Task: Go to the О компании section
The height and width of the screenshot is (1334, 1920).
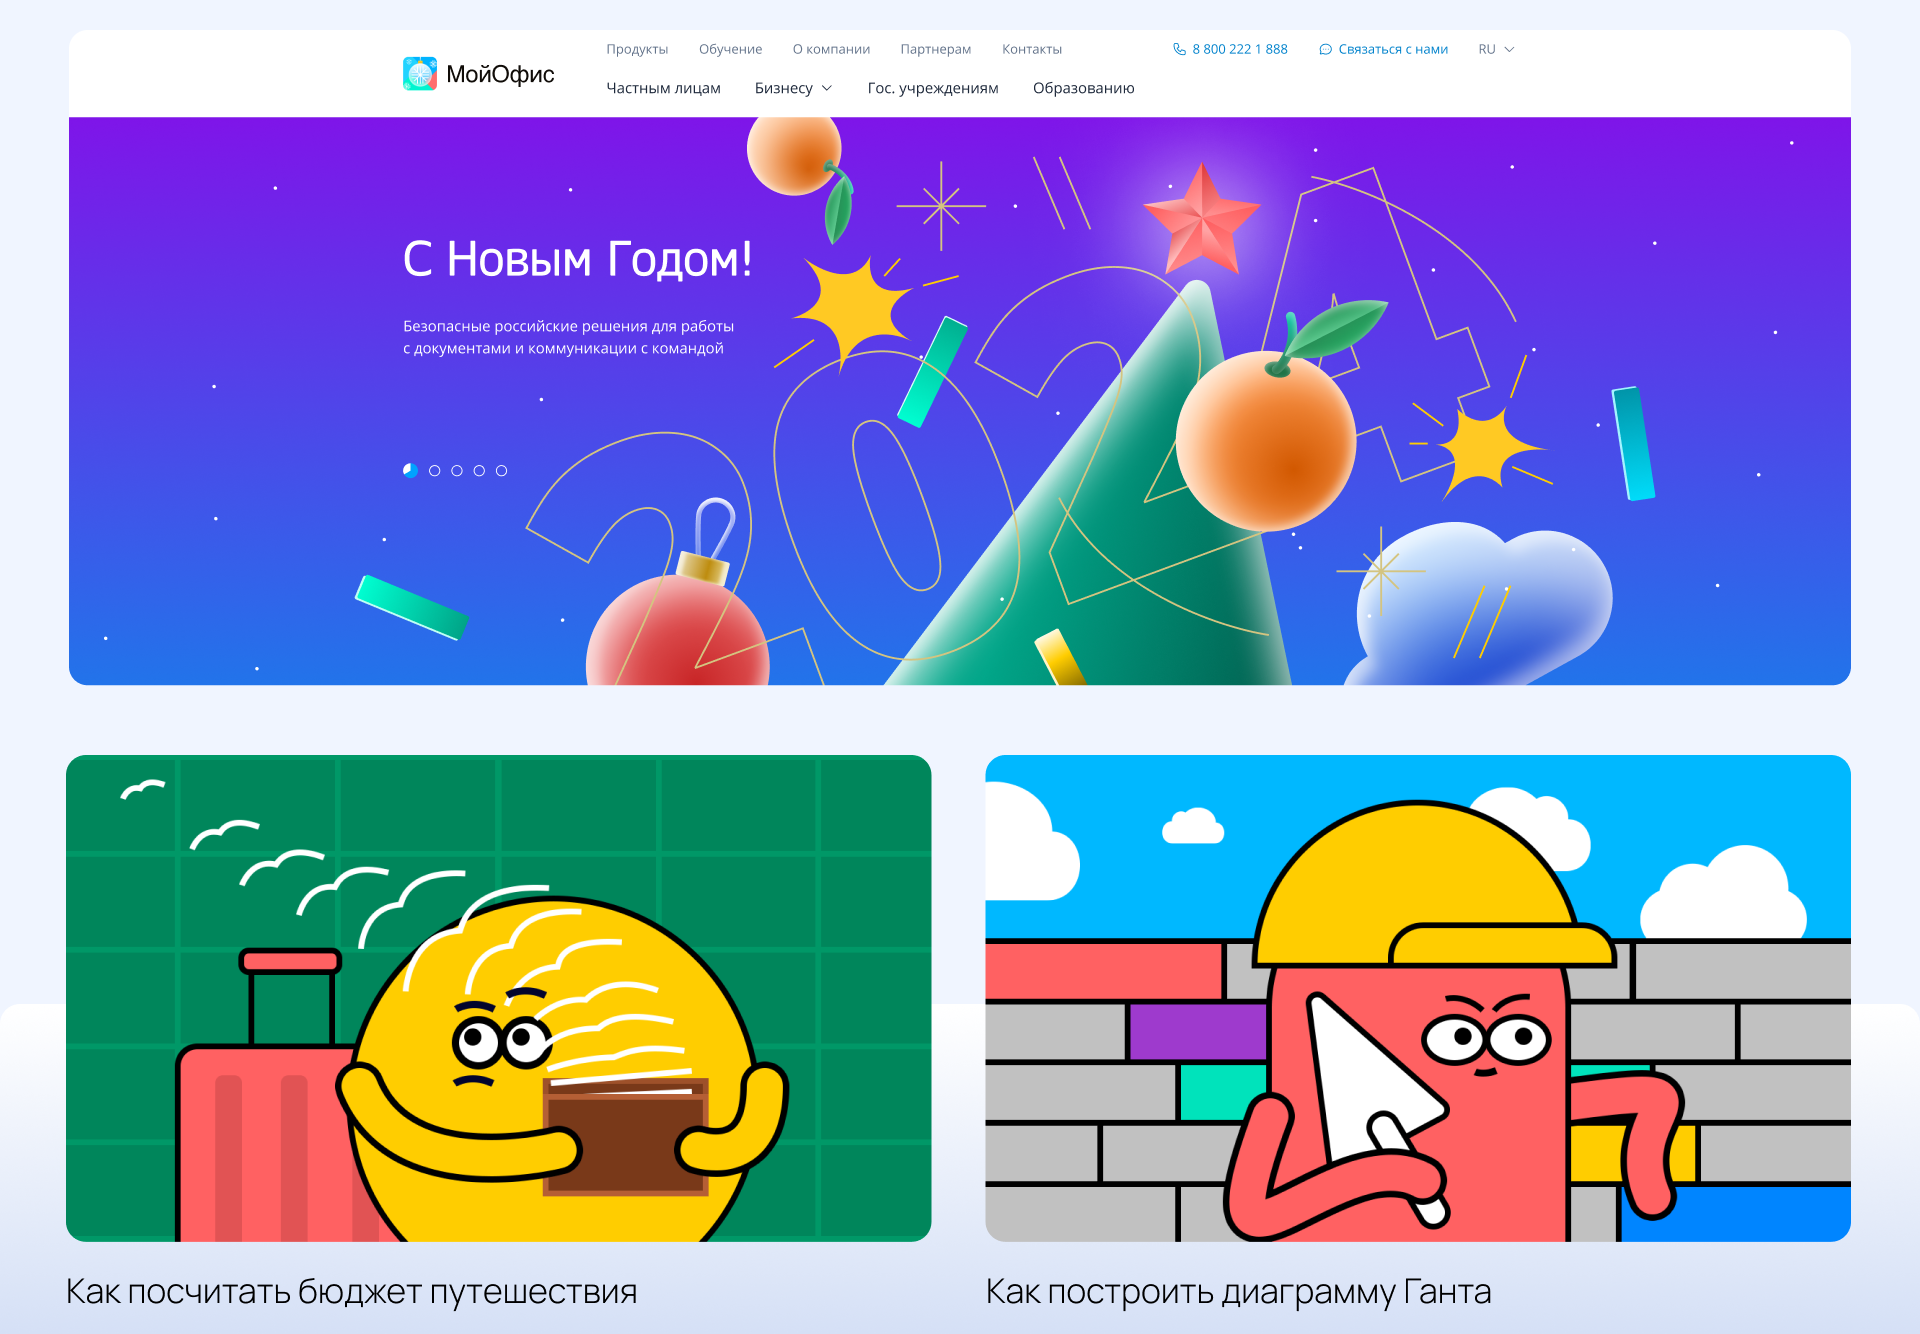Action: (831, 49)
